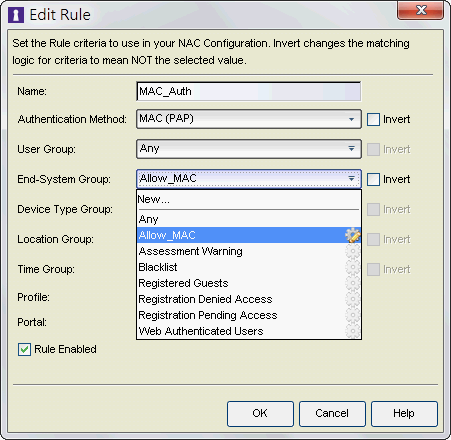Click the gear icon beside Registration Pending Access

click(353, 315)
